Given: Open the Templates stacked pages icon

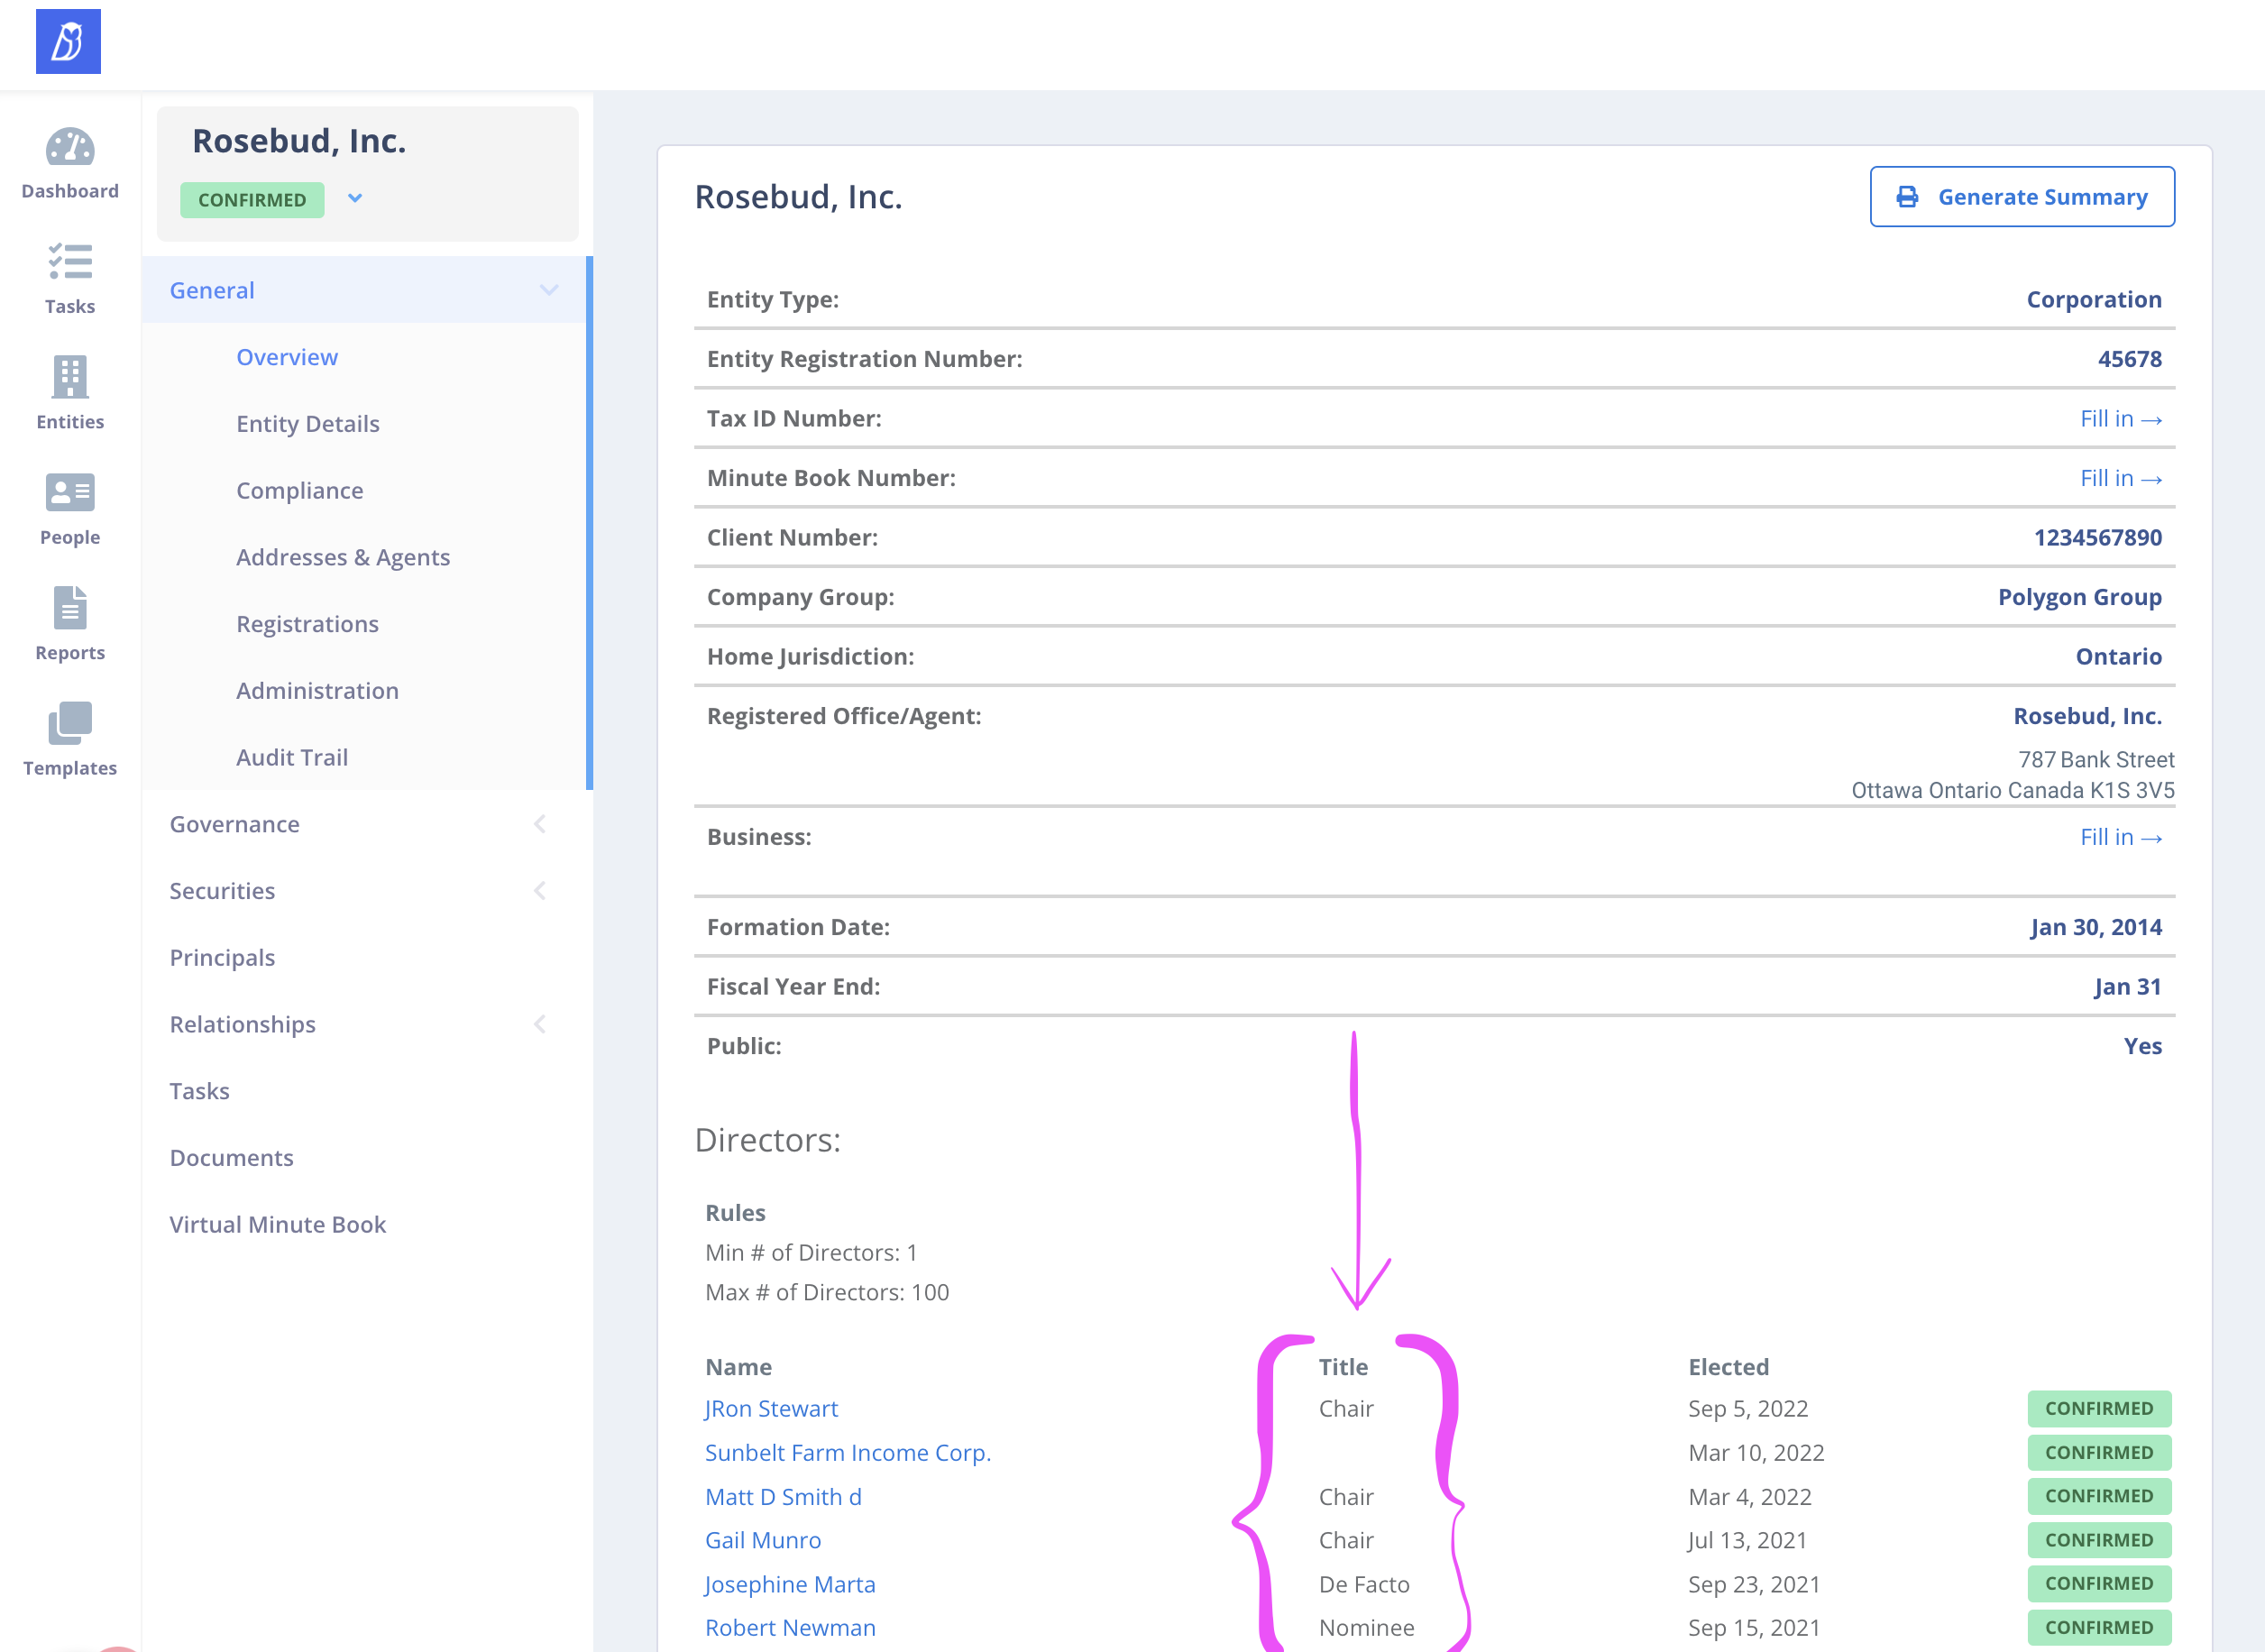Looking at the screenshot, I should 70,723.
